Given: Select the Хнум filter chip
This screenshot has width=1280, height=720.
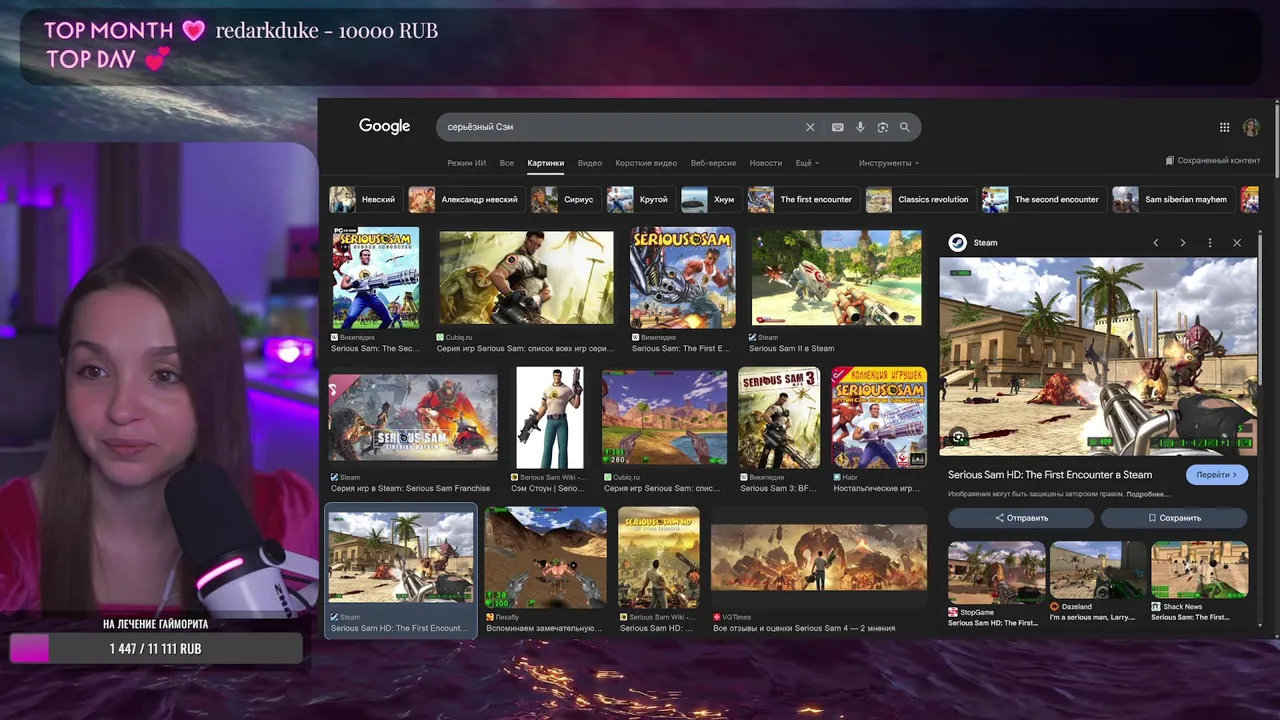Looking at the screenshot, I should coord(712,199).
